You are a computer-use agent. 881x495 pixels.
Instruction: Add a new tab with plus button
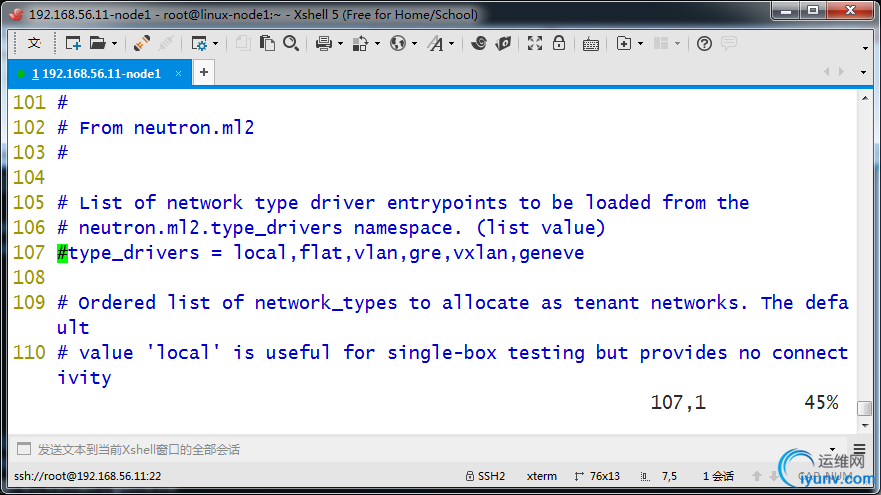tap(203, 72)
